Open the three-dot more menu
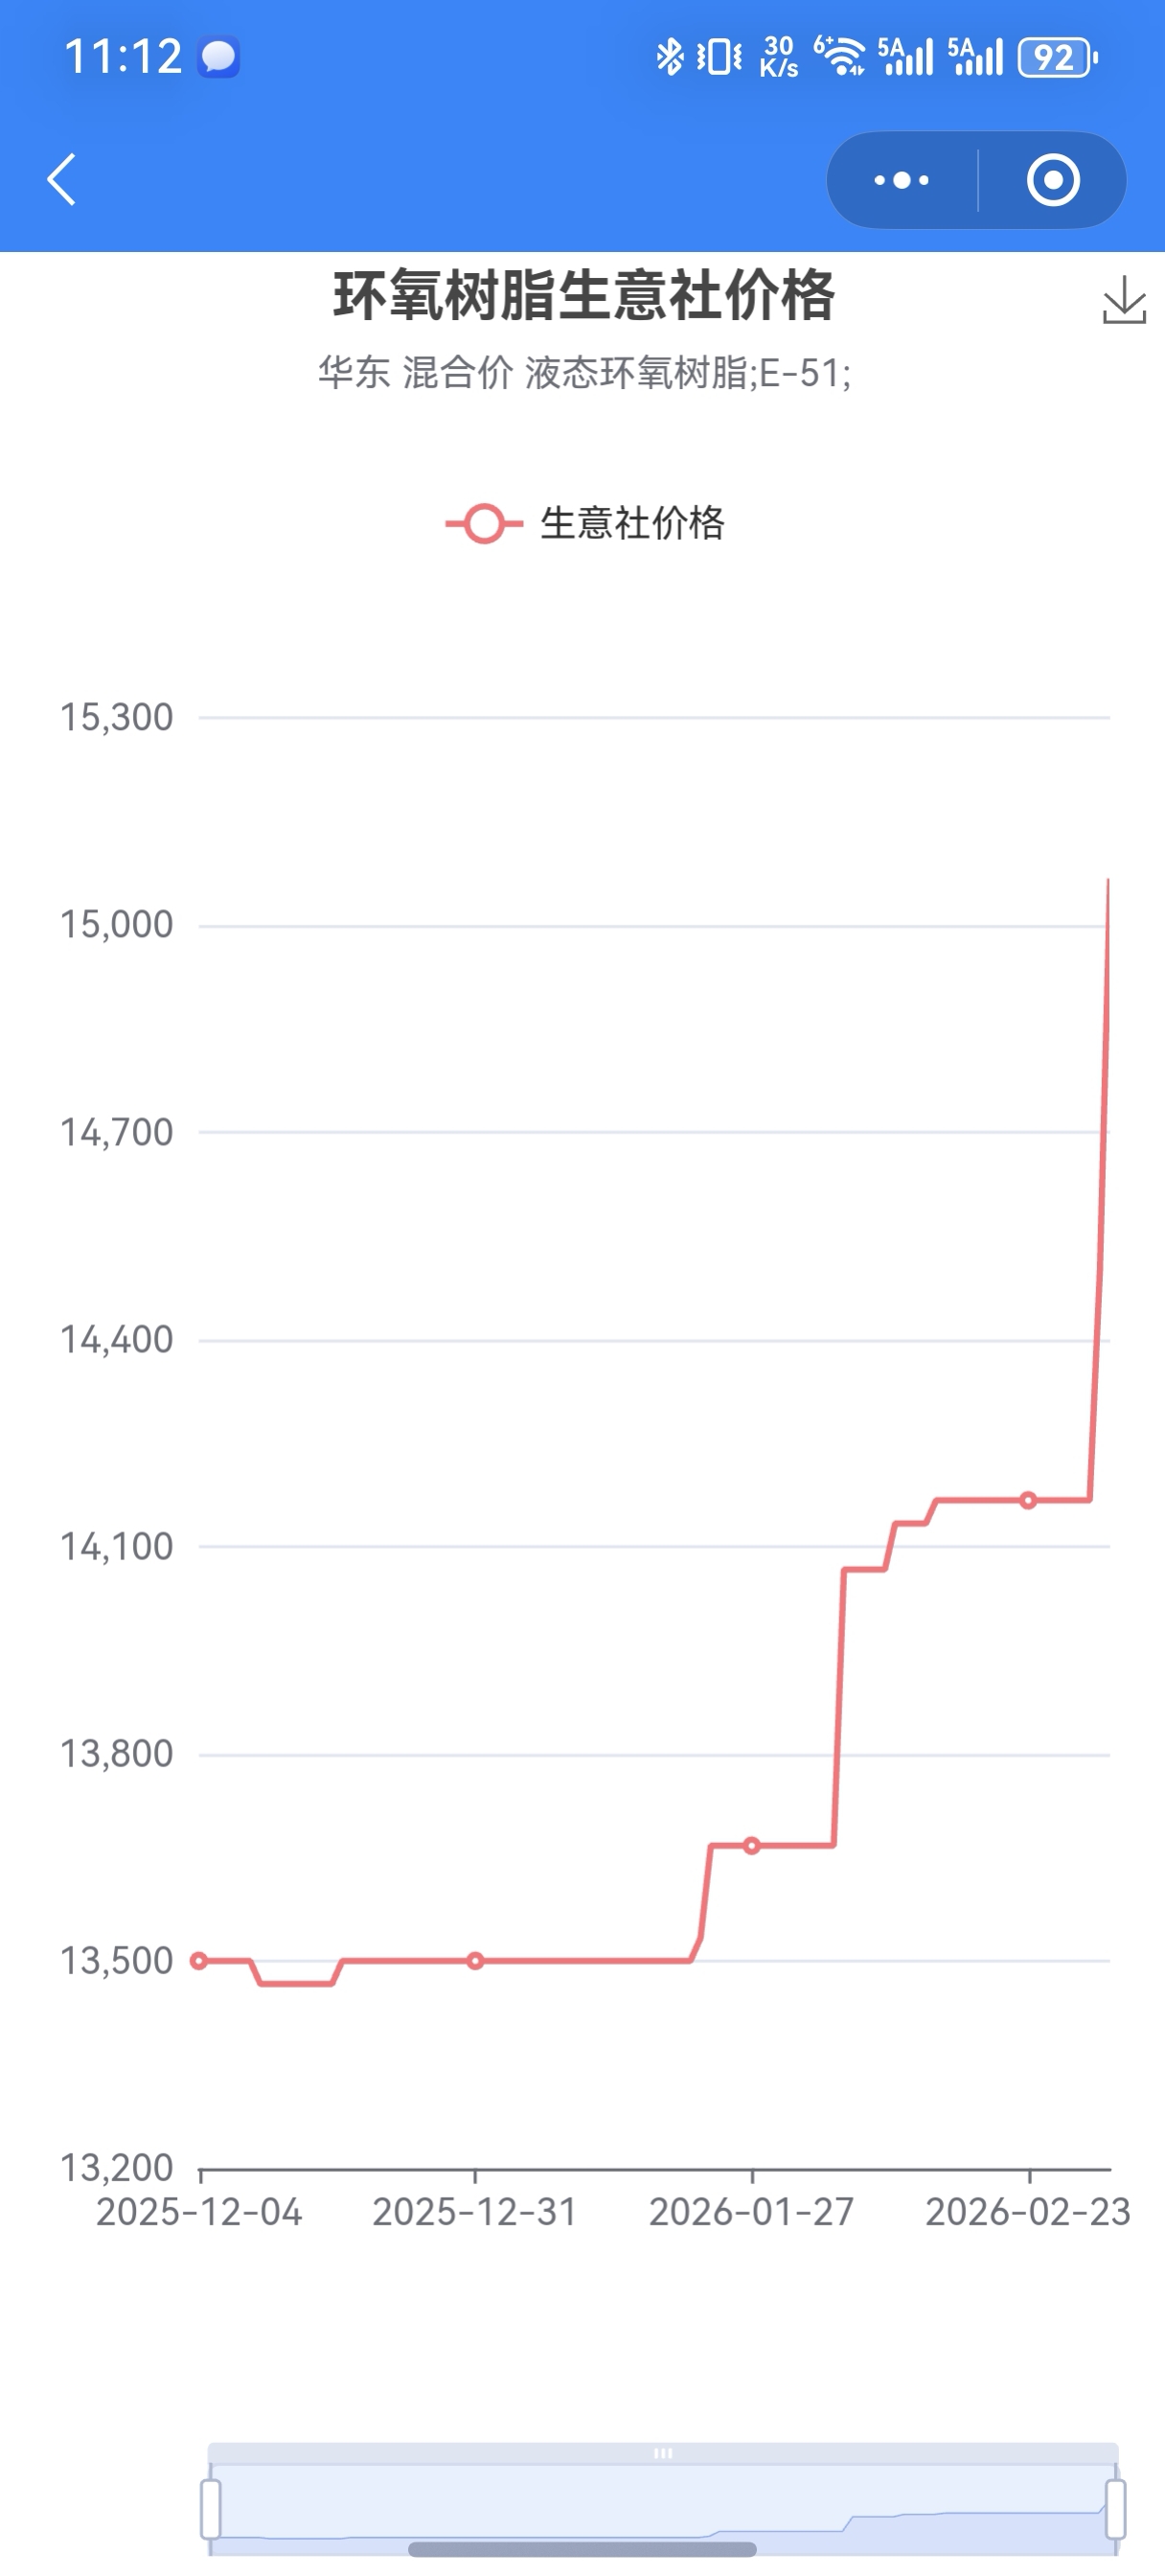1165x2576 pixels. (x=901, y=180)
